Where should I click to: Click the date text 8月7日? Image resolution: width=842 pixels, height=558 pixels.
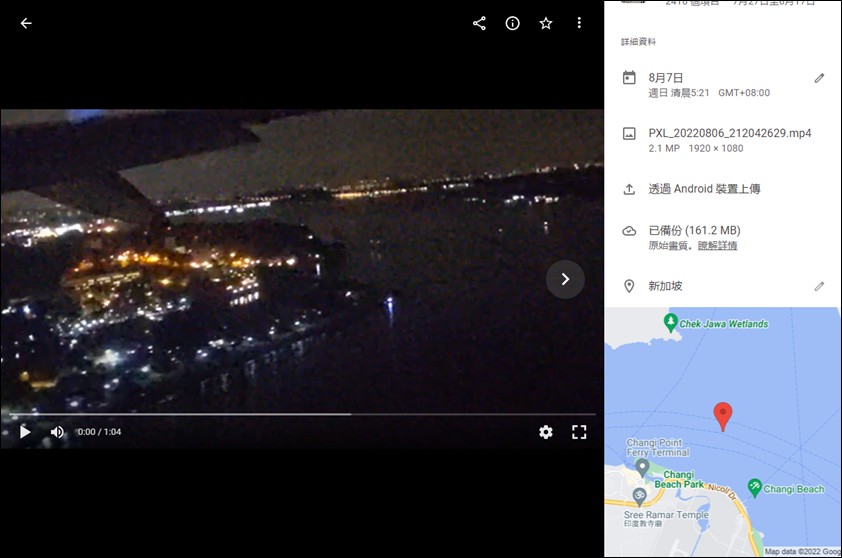click(665, 78)
